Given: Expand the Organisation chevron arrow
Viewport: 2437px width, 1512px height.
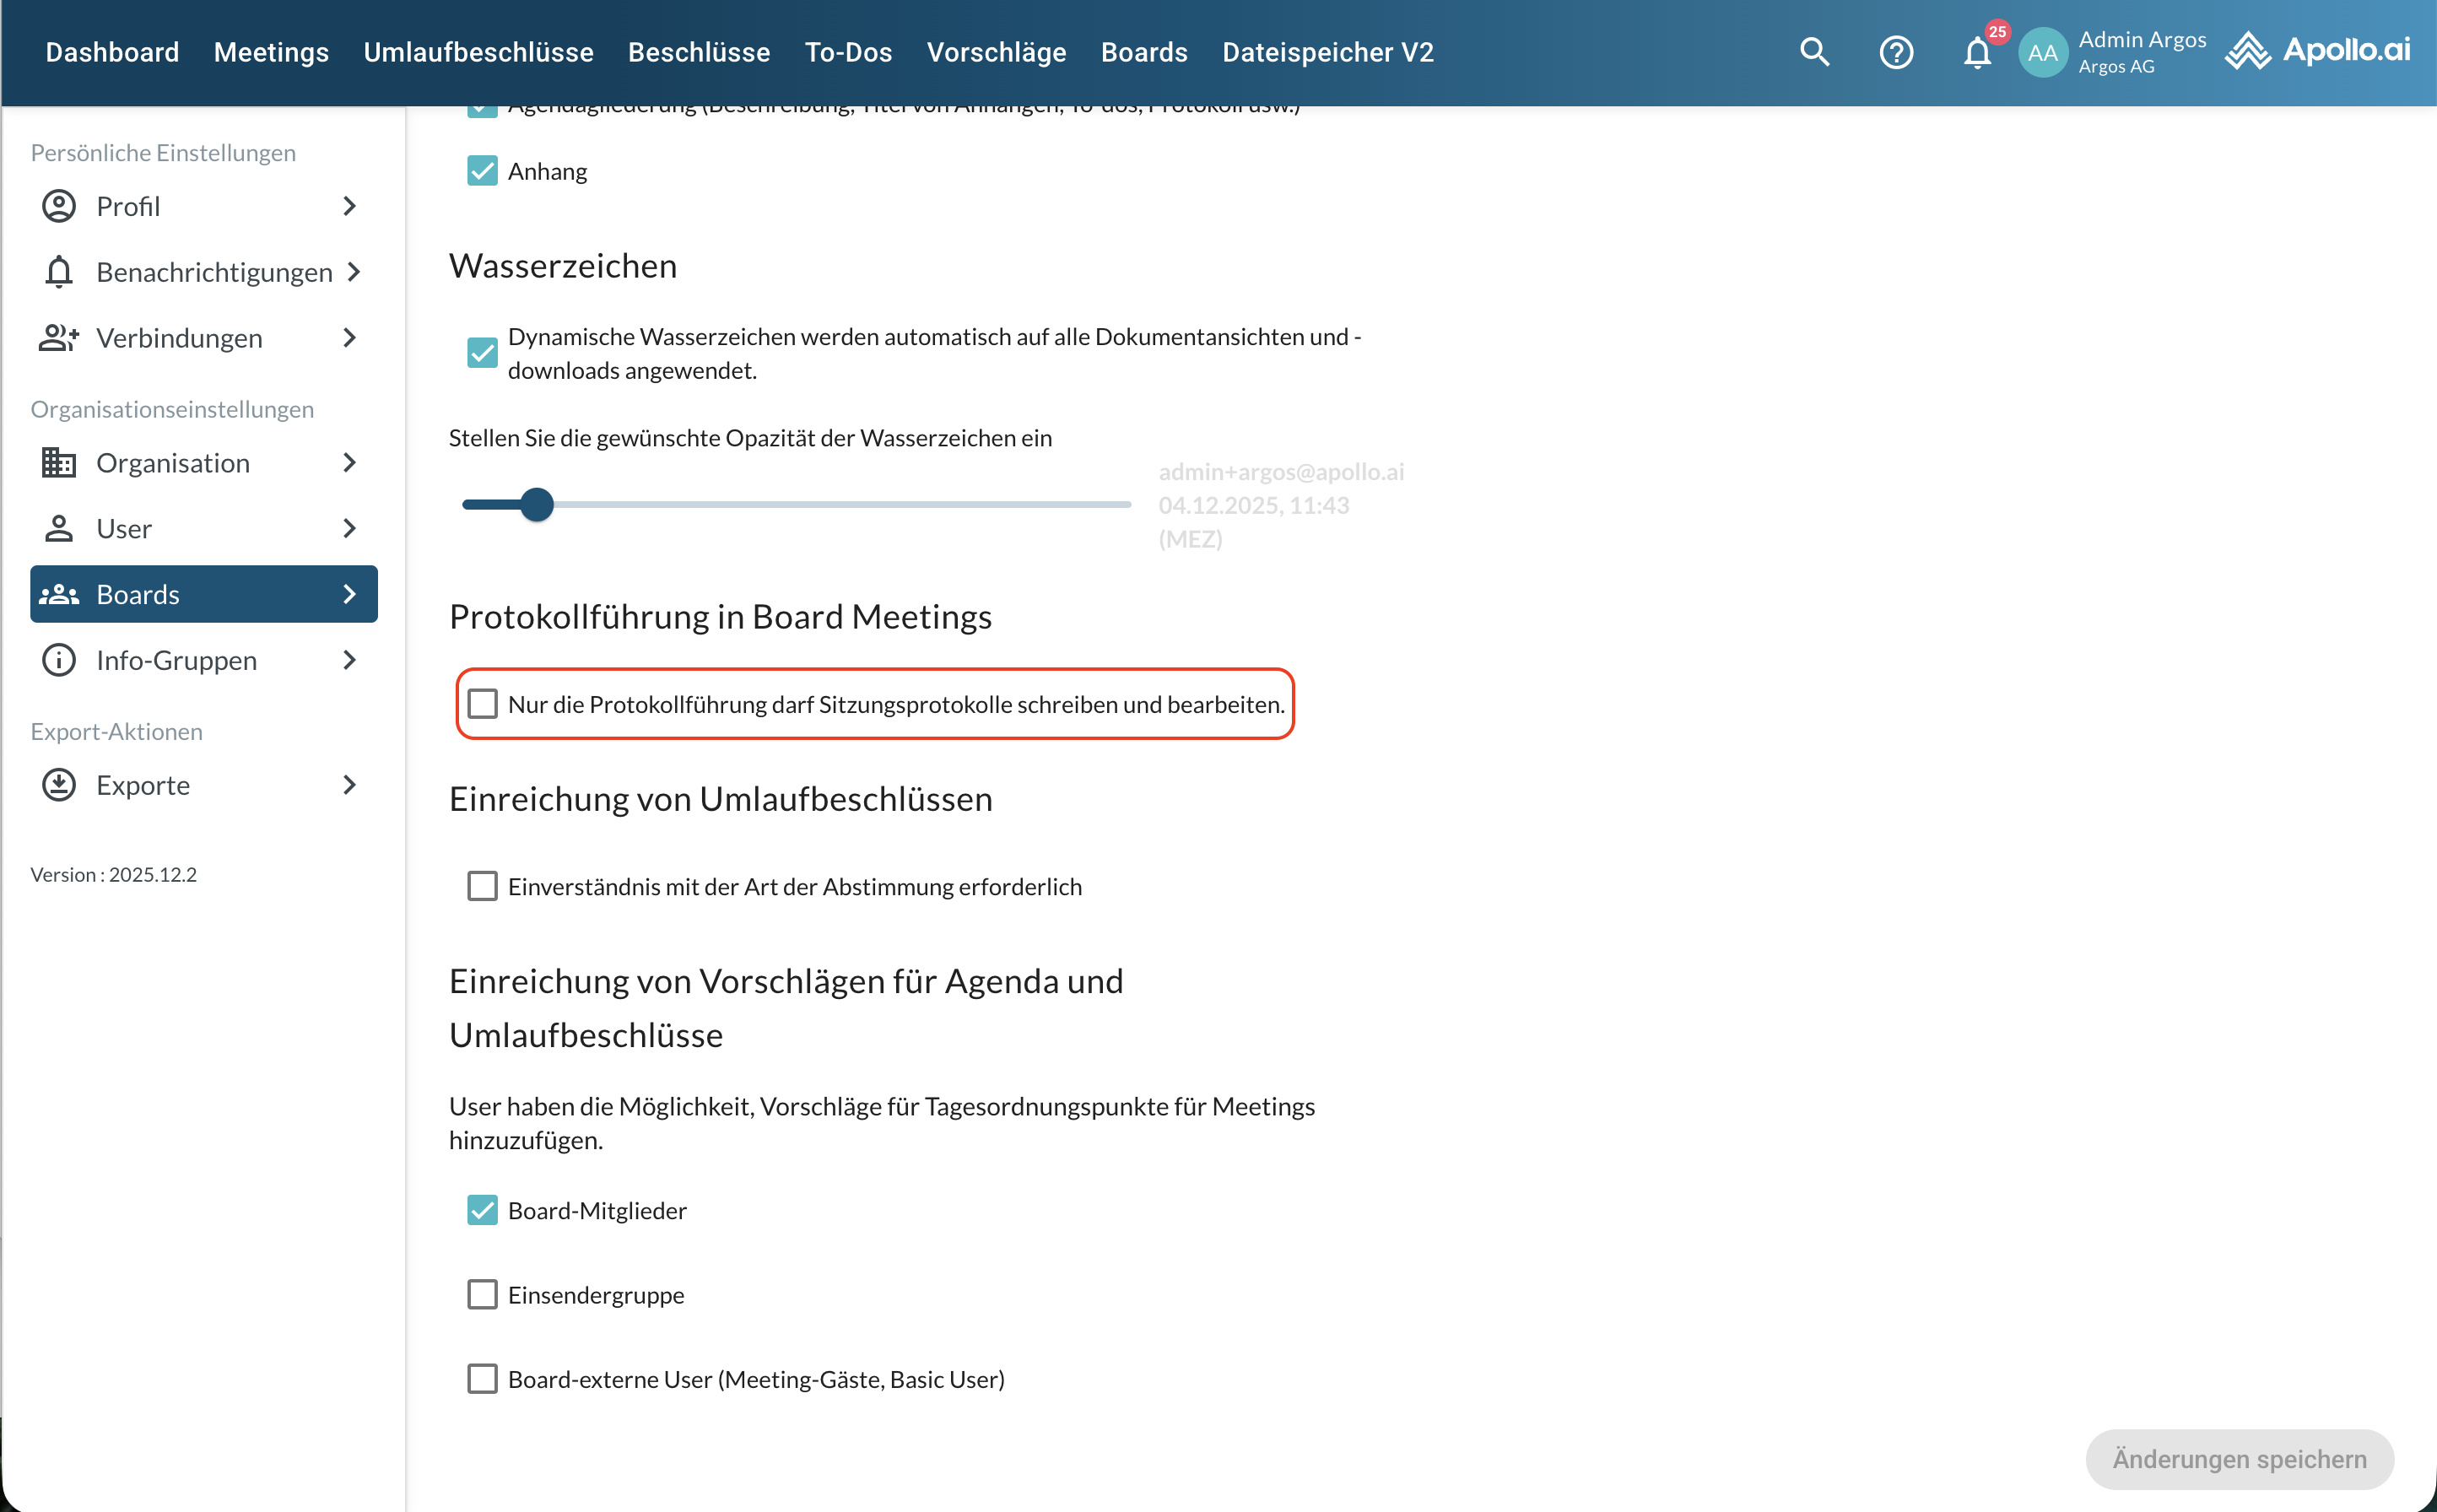Looking at the screenshot, I should 349,463.
